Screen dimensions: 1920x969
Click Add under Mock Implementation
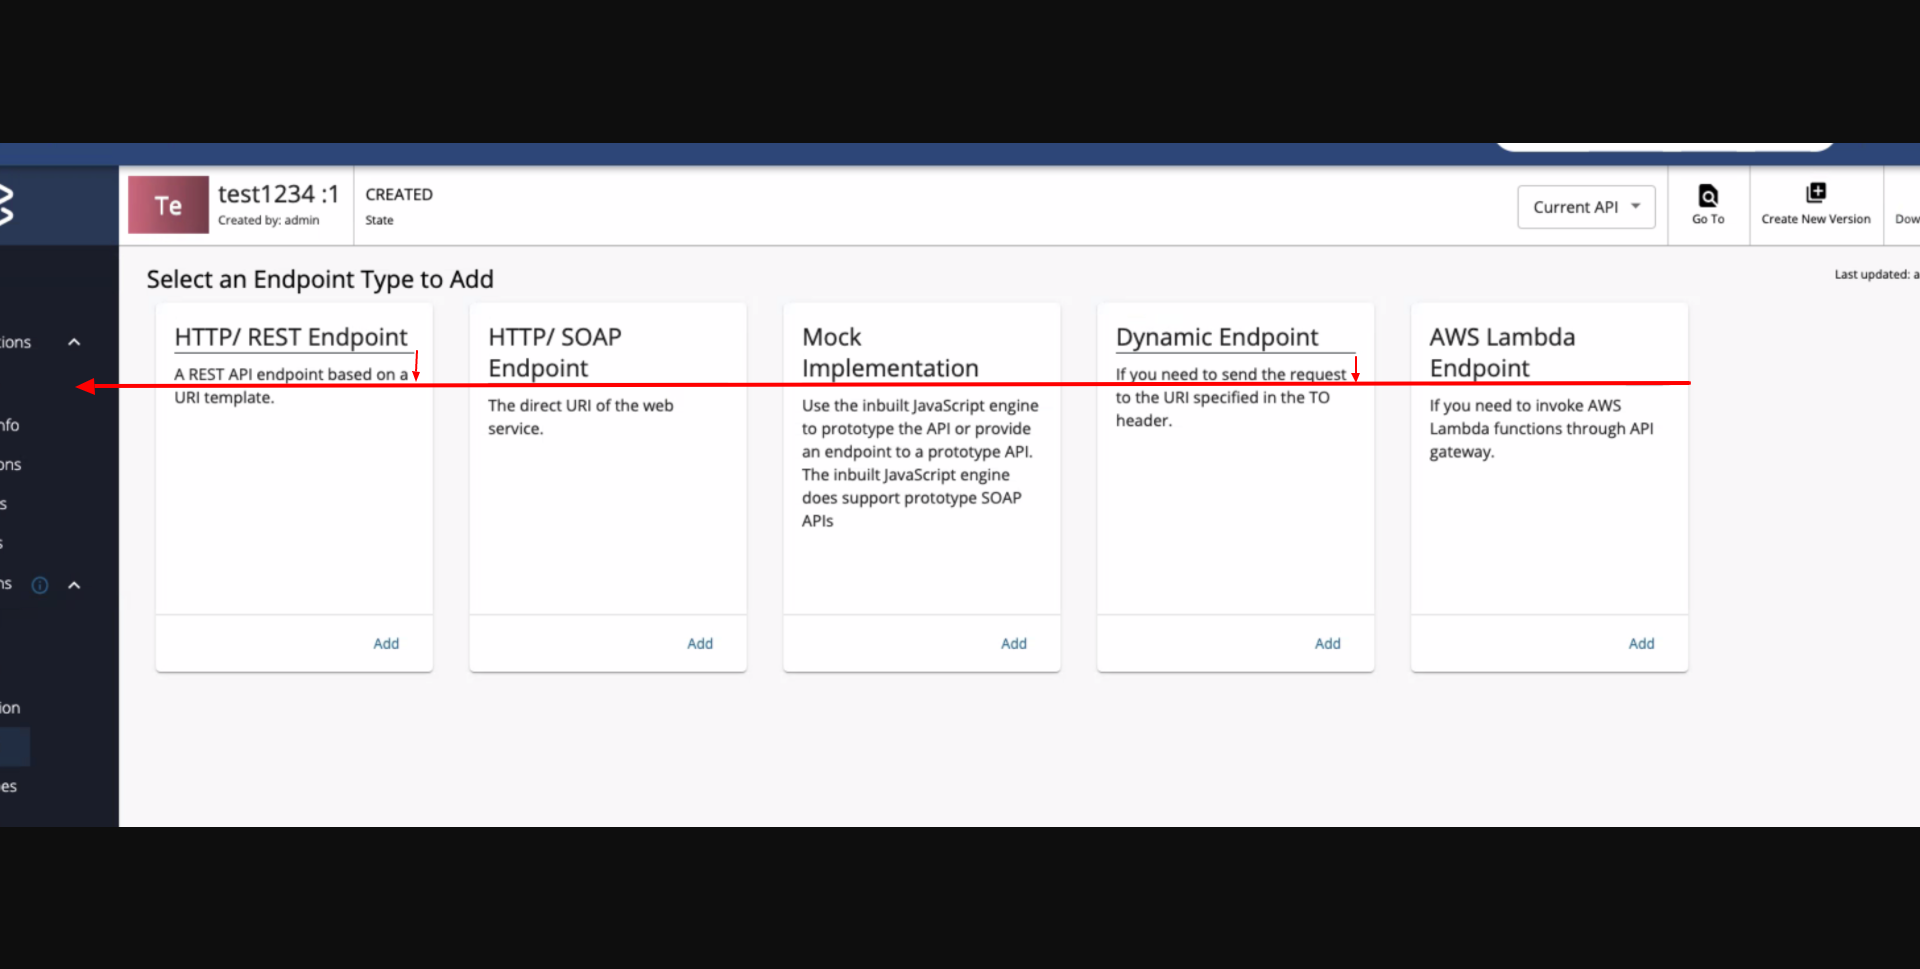coord(1013,643)
